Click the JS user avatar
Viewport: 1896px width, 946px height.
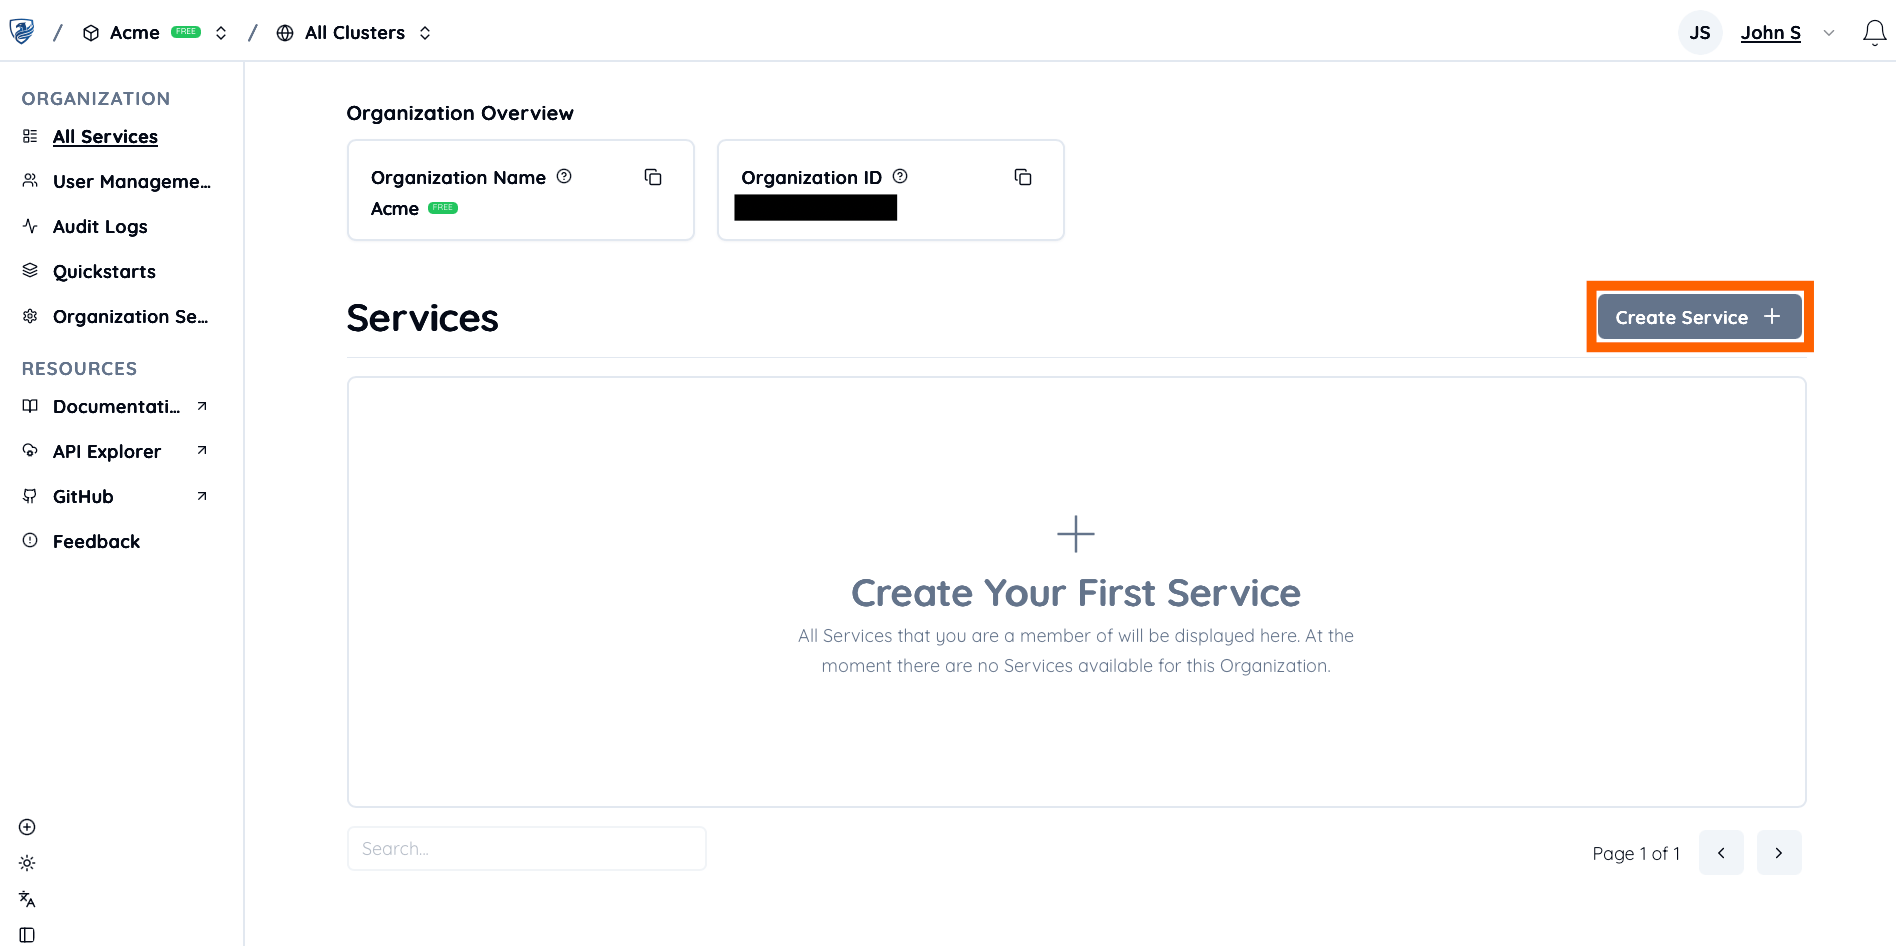(1700, 33)
